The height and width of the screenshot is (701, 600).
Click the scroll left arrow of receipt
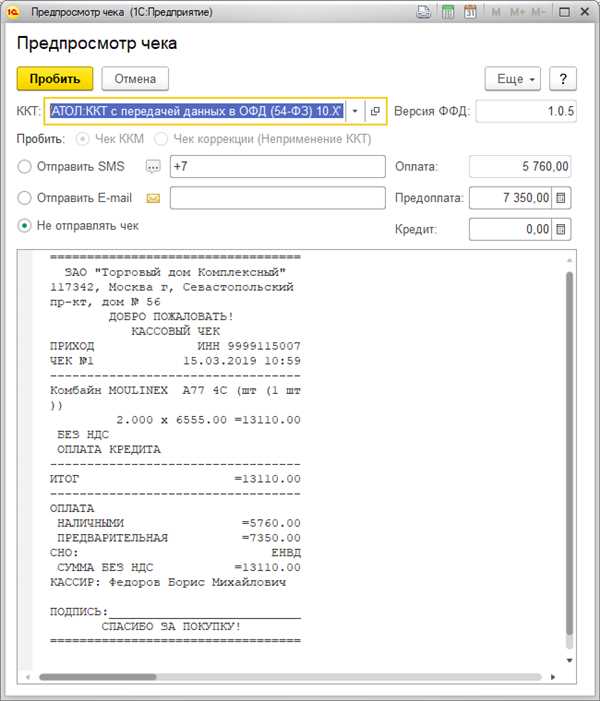(x=28, y=677)
